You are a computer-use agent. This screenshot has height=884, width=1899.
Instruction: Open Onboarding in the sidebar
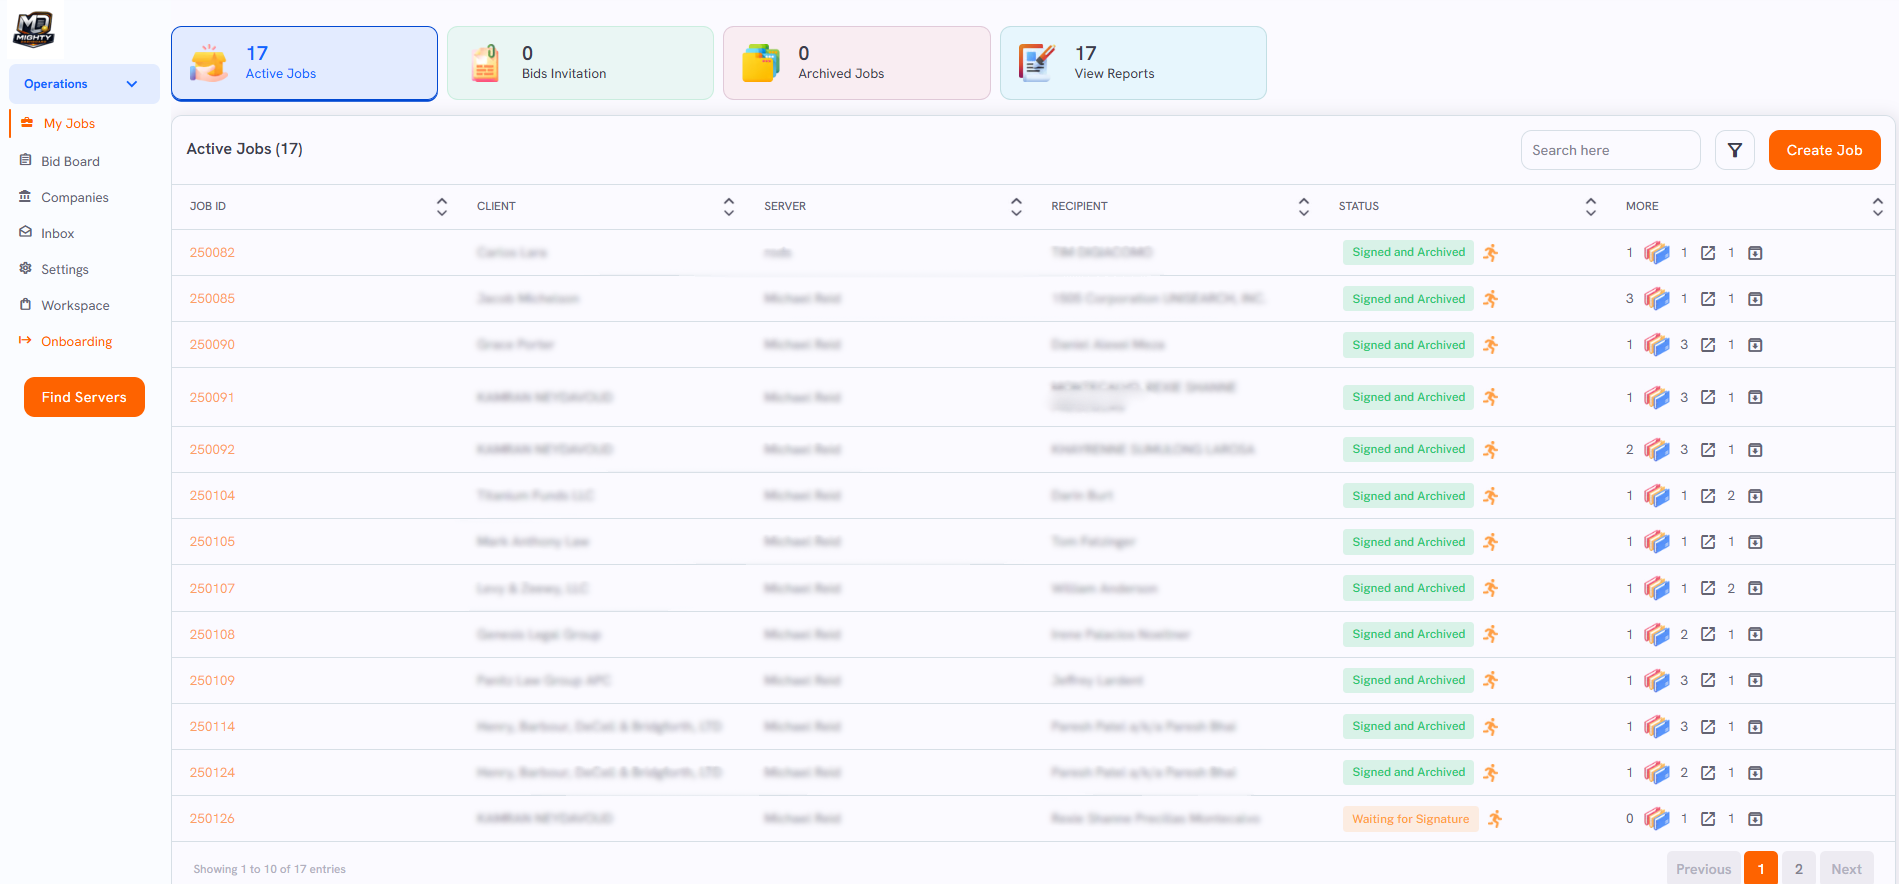pos(76,341)
